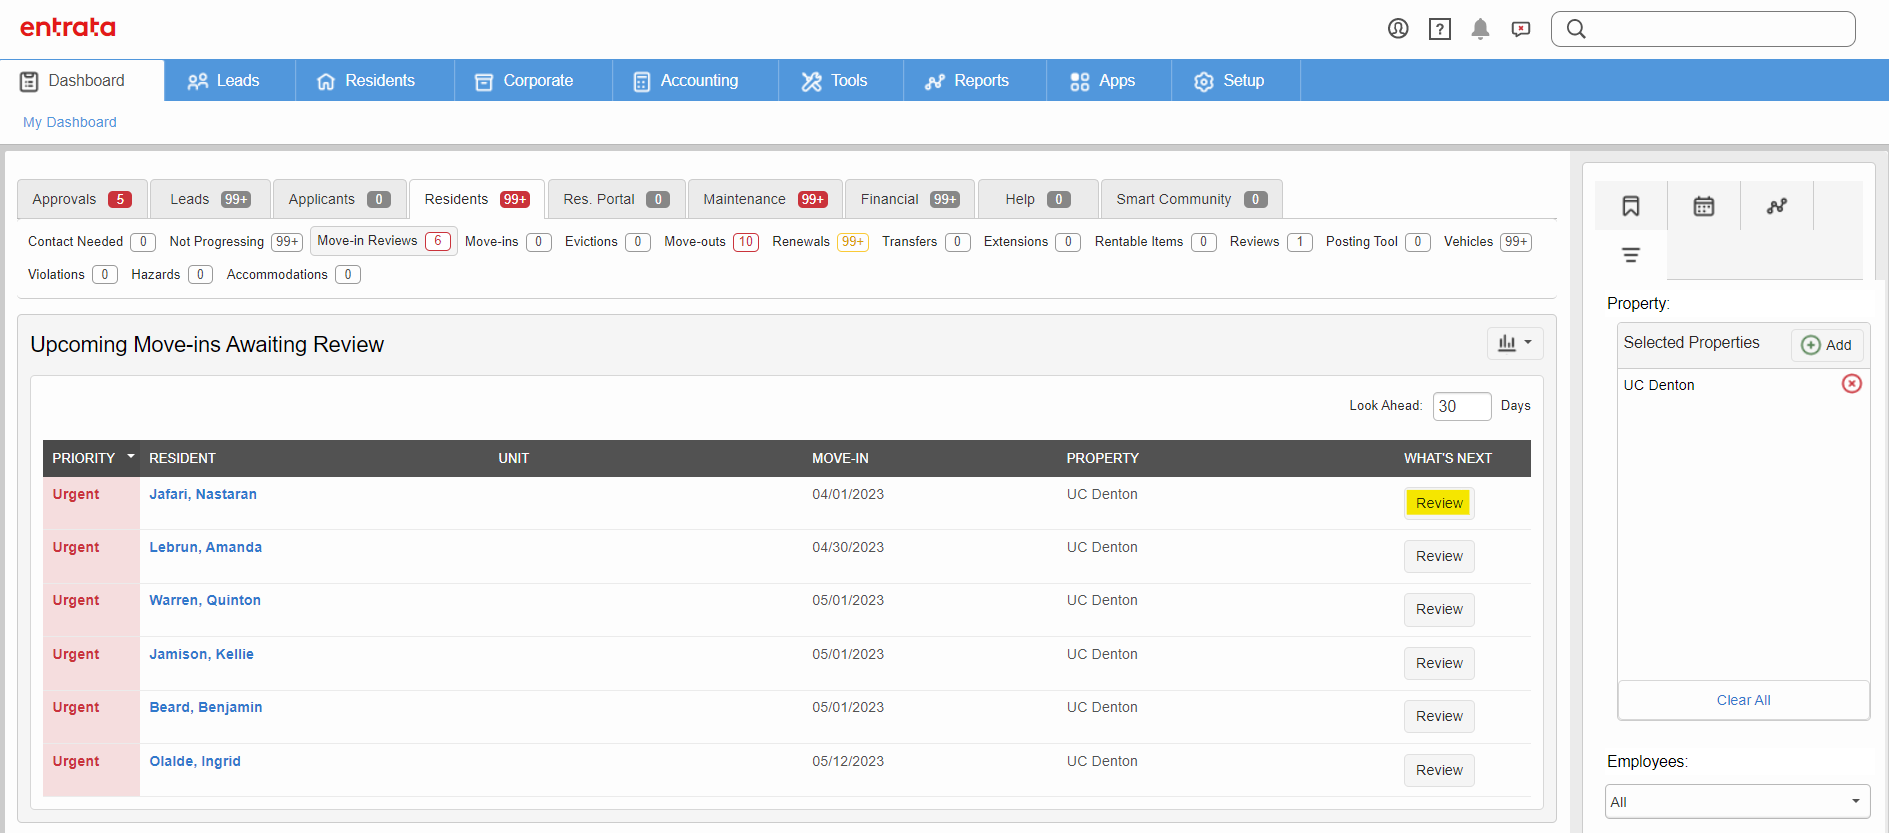Switch to the Maintenance tab
1889x833 pixels.
pos(765,199)
